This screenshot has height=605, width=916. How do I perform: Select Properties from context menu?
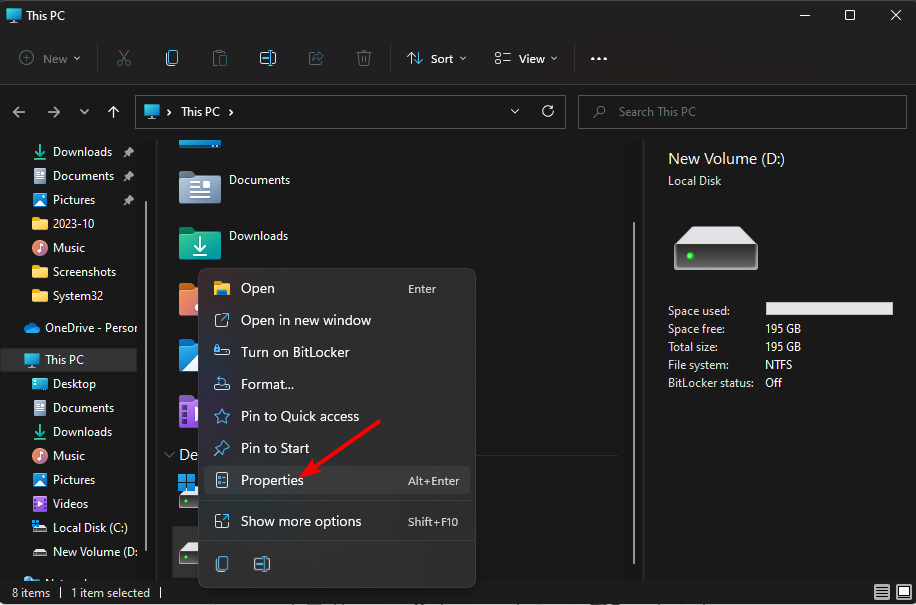click(272, 480)
